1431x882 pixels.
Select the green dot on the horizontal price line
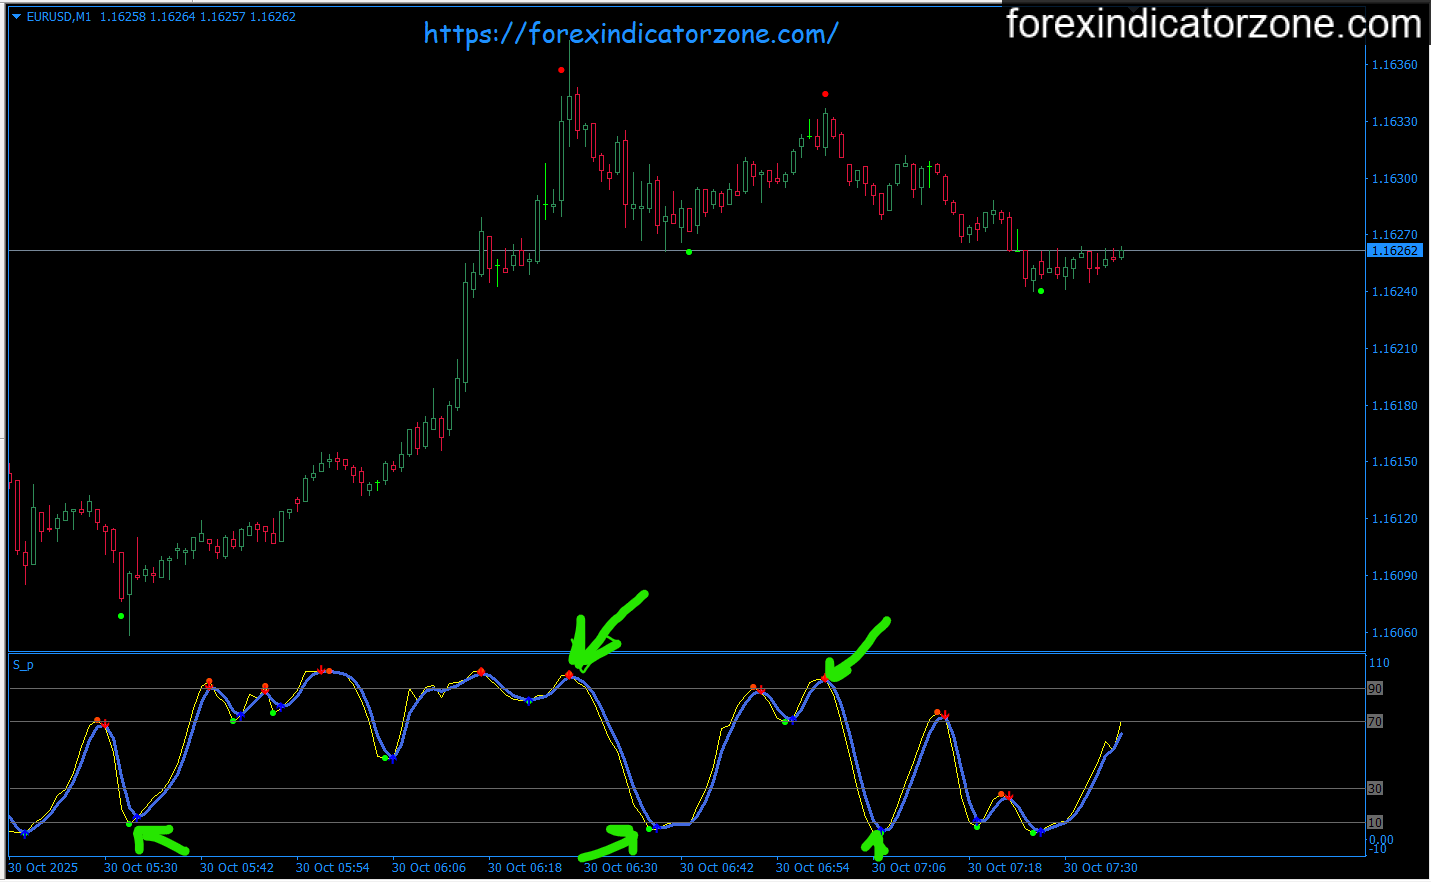(689, 252)
